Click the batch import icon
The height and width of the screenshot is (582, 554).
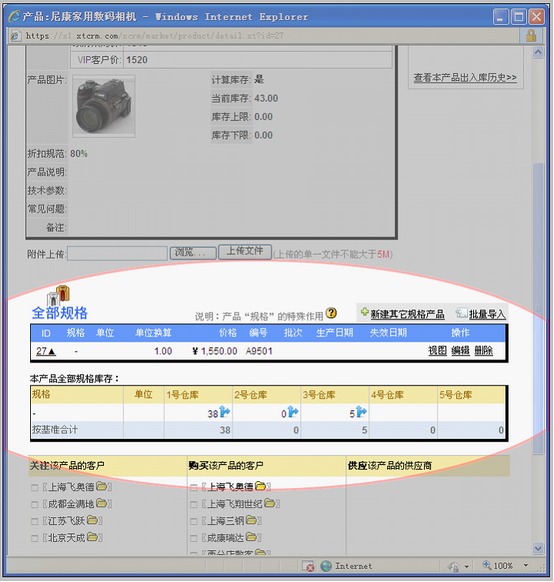tap(461, 313)
